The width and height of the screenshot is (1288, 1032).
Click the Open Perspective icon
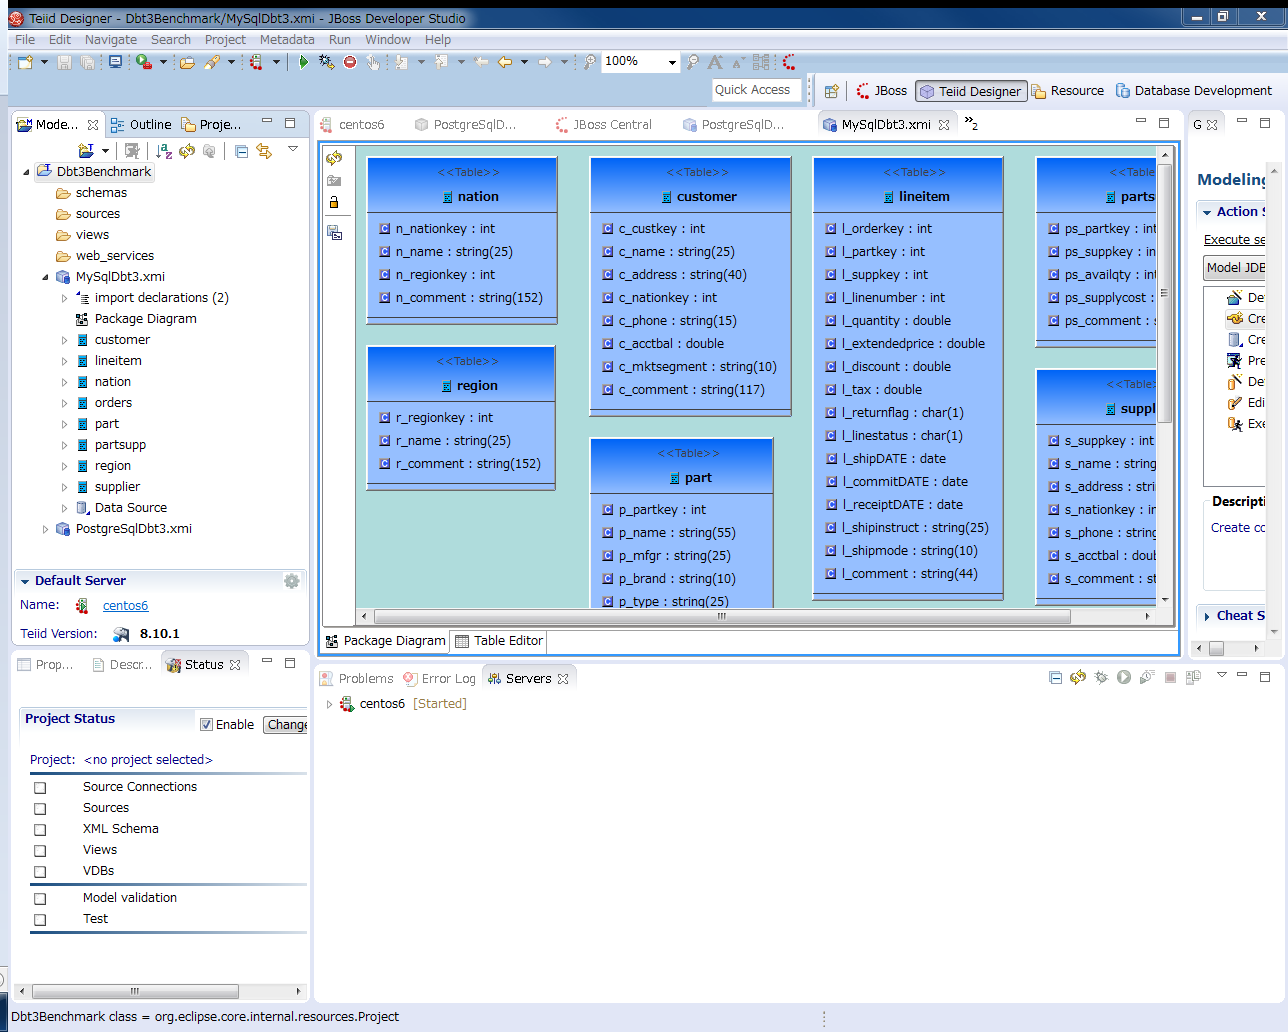click(x=831, y=91)
